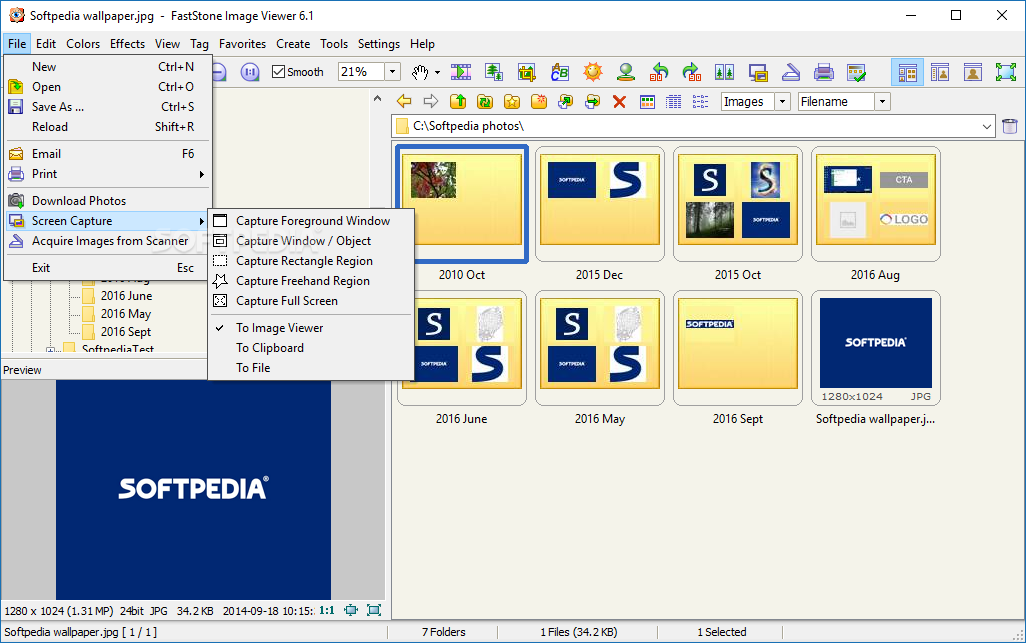The height and width of the screenshot is (643, 1026).
Task: Choose Capture Rectangle Region
Action: click(310, 261)
